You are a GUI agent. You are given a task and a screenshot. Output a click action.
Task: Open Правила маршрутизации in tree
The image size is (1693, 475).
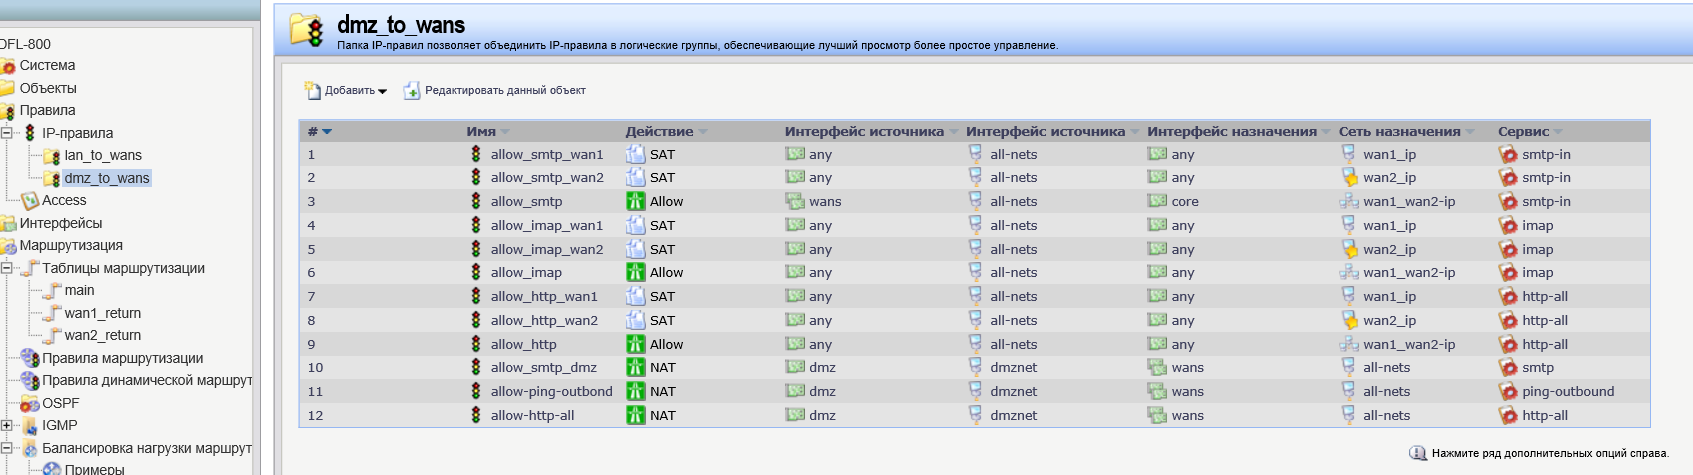122,358
